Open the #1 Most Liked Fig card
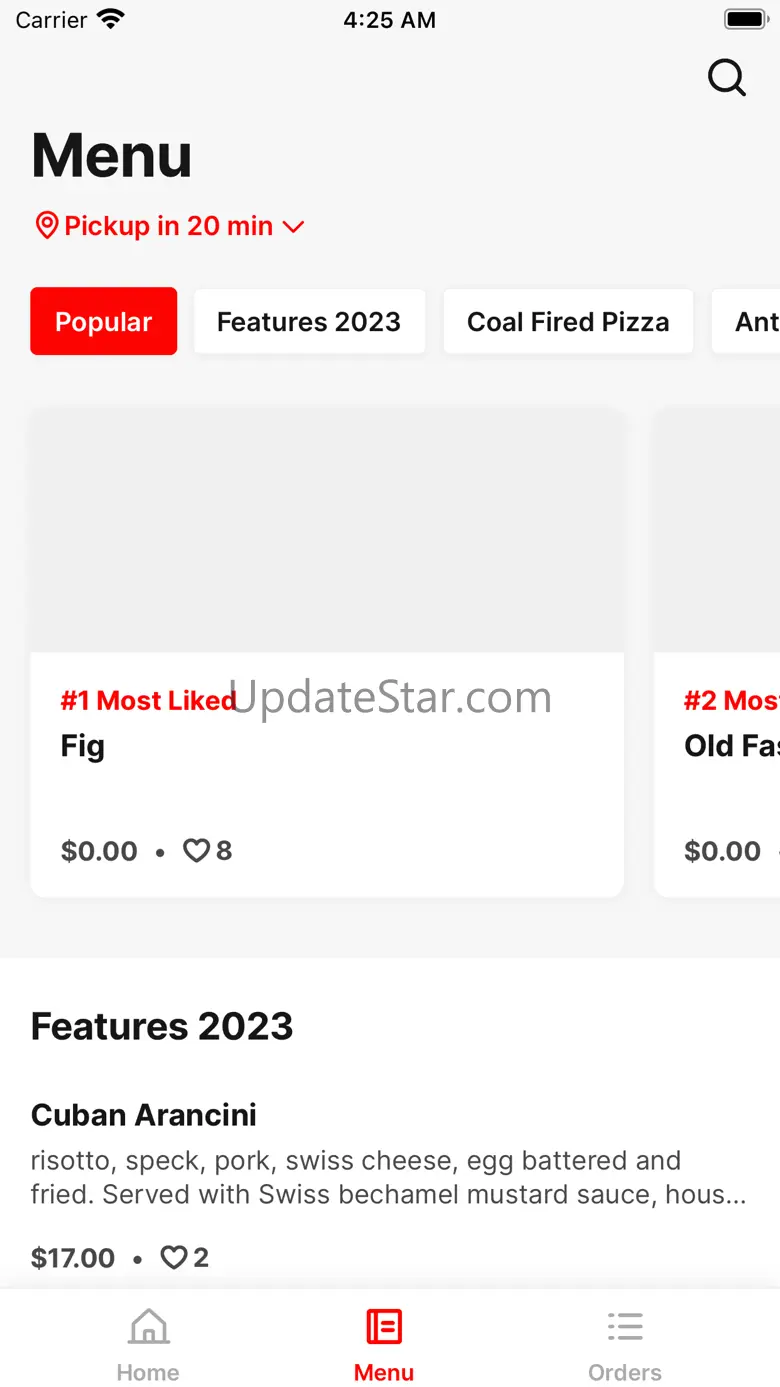 point(327,653)
